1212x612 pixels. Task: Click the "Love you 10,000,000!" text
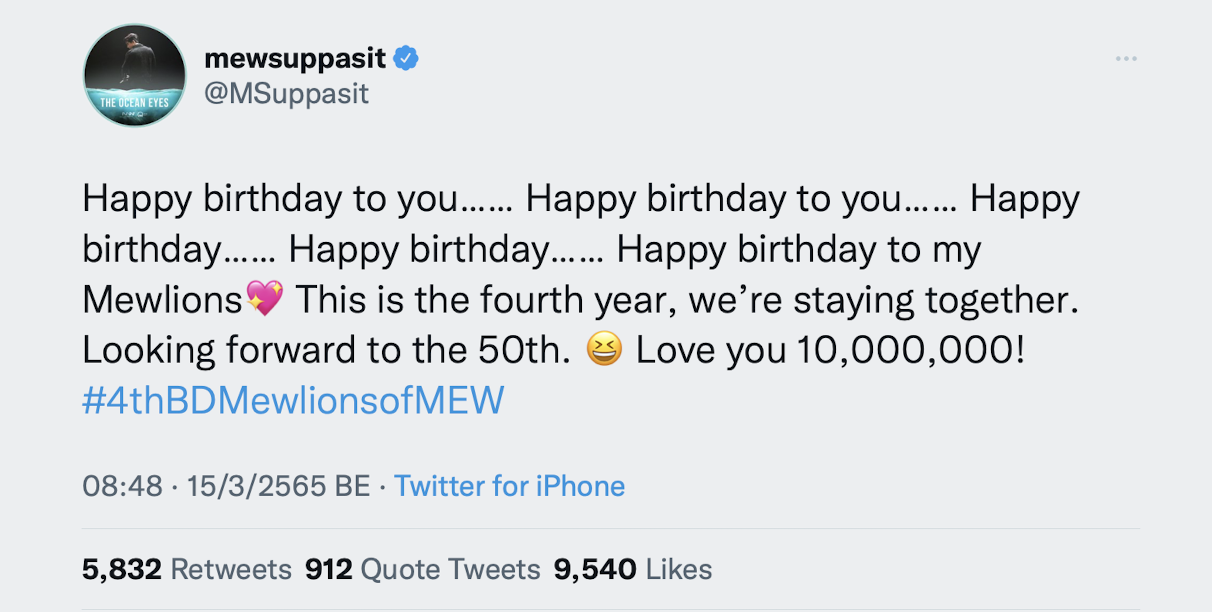pos(830,350)
